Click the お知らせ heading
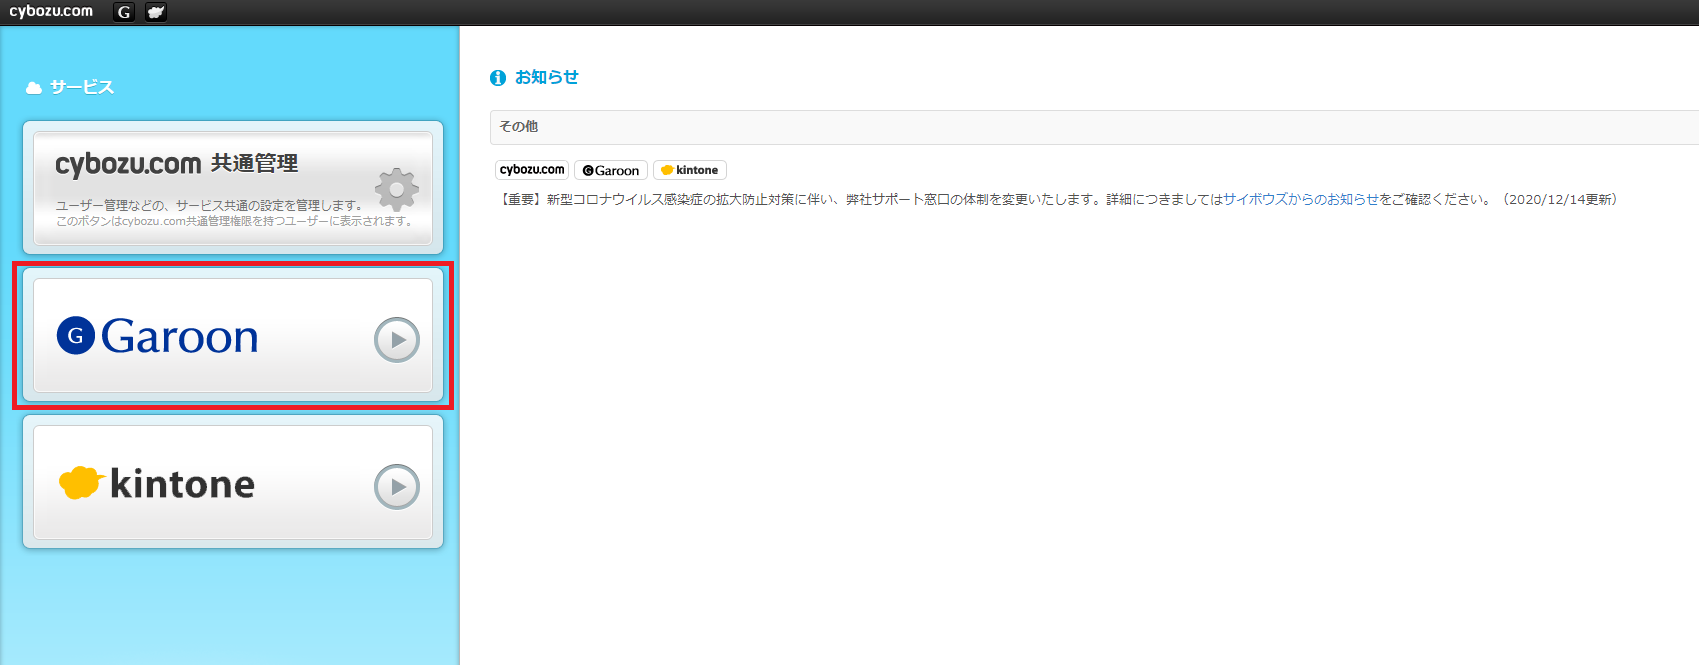1699x665 pixels. (x=547, y=77)
